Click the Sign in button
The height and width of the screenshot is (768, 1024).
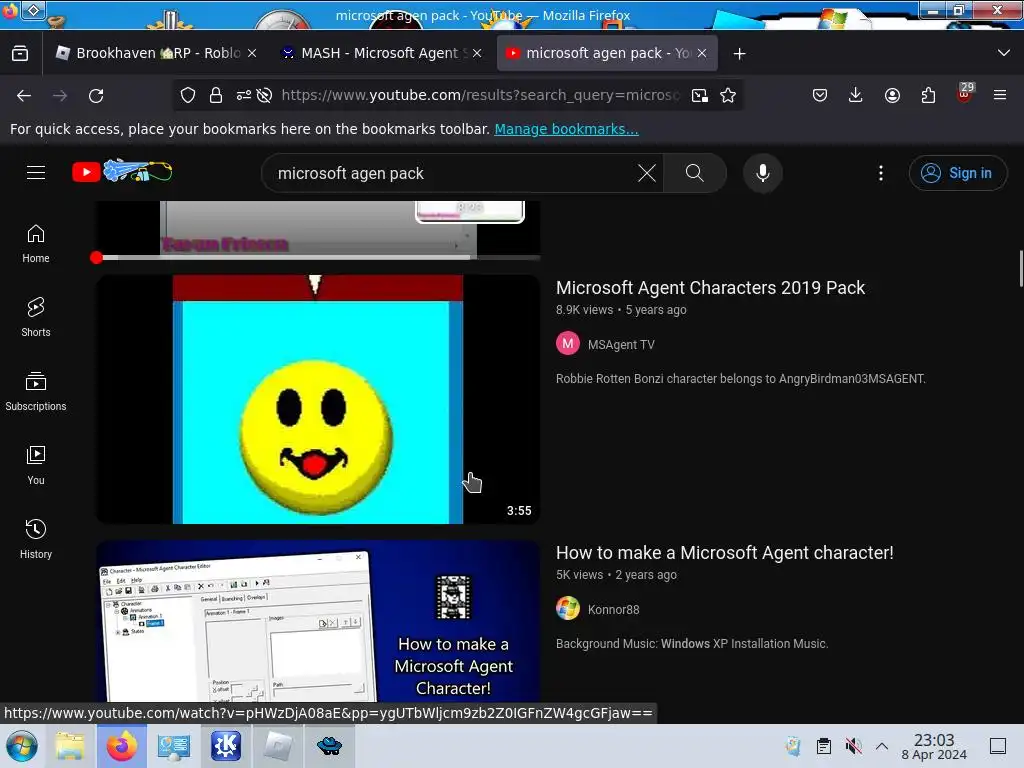pos(957,173)
